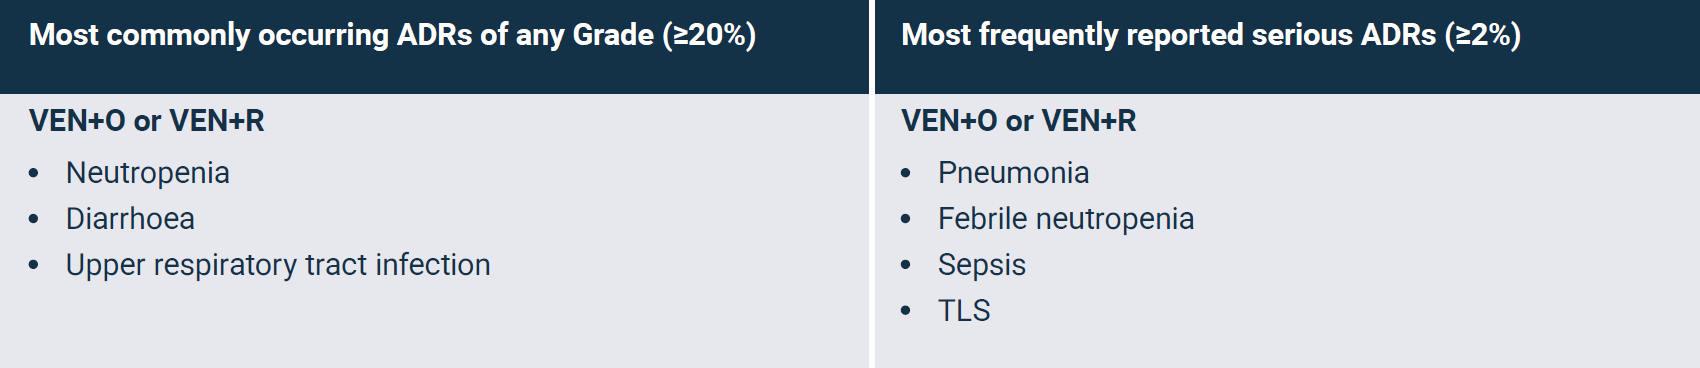Click the bullet next to Sepsis
The image size is (1700, 368).
pyautogui.click(x=906, y=266)
